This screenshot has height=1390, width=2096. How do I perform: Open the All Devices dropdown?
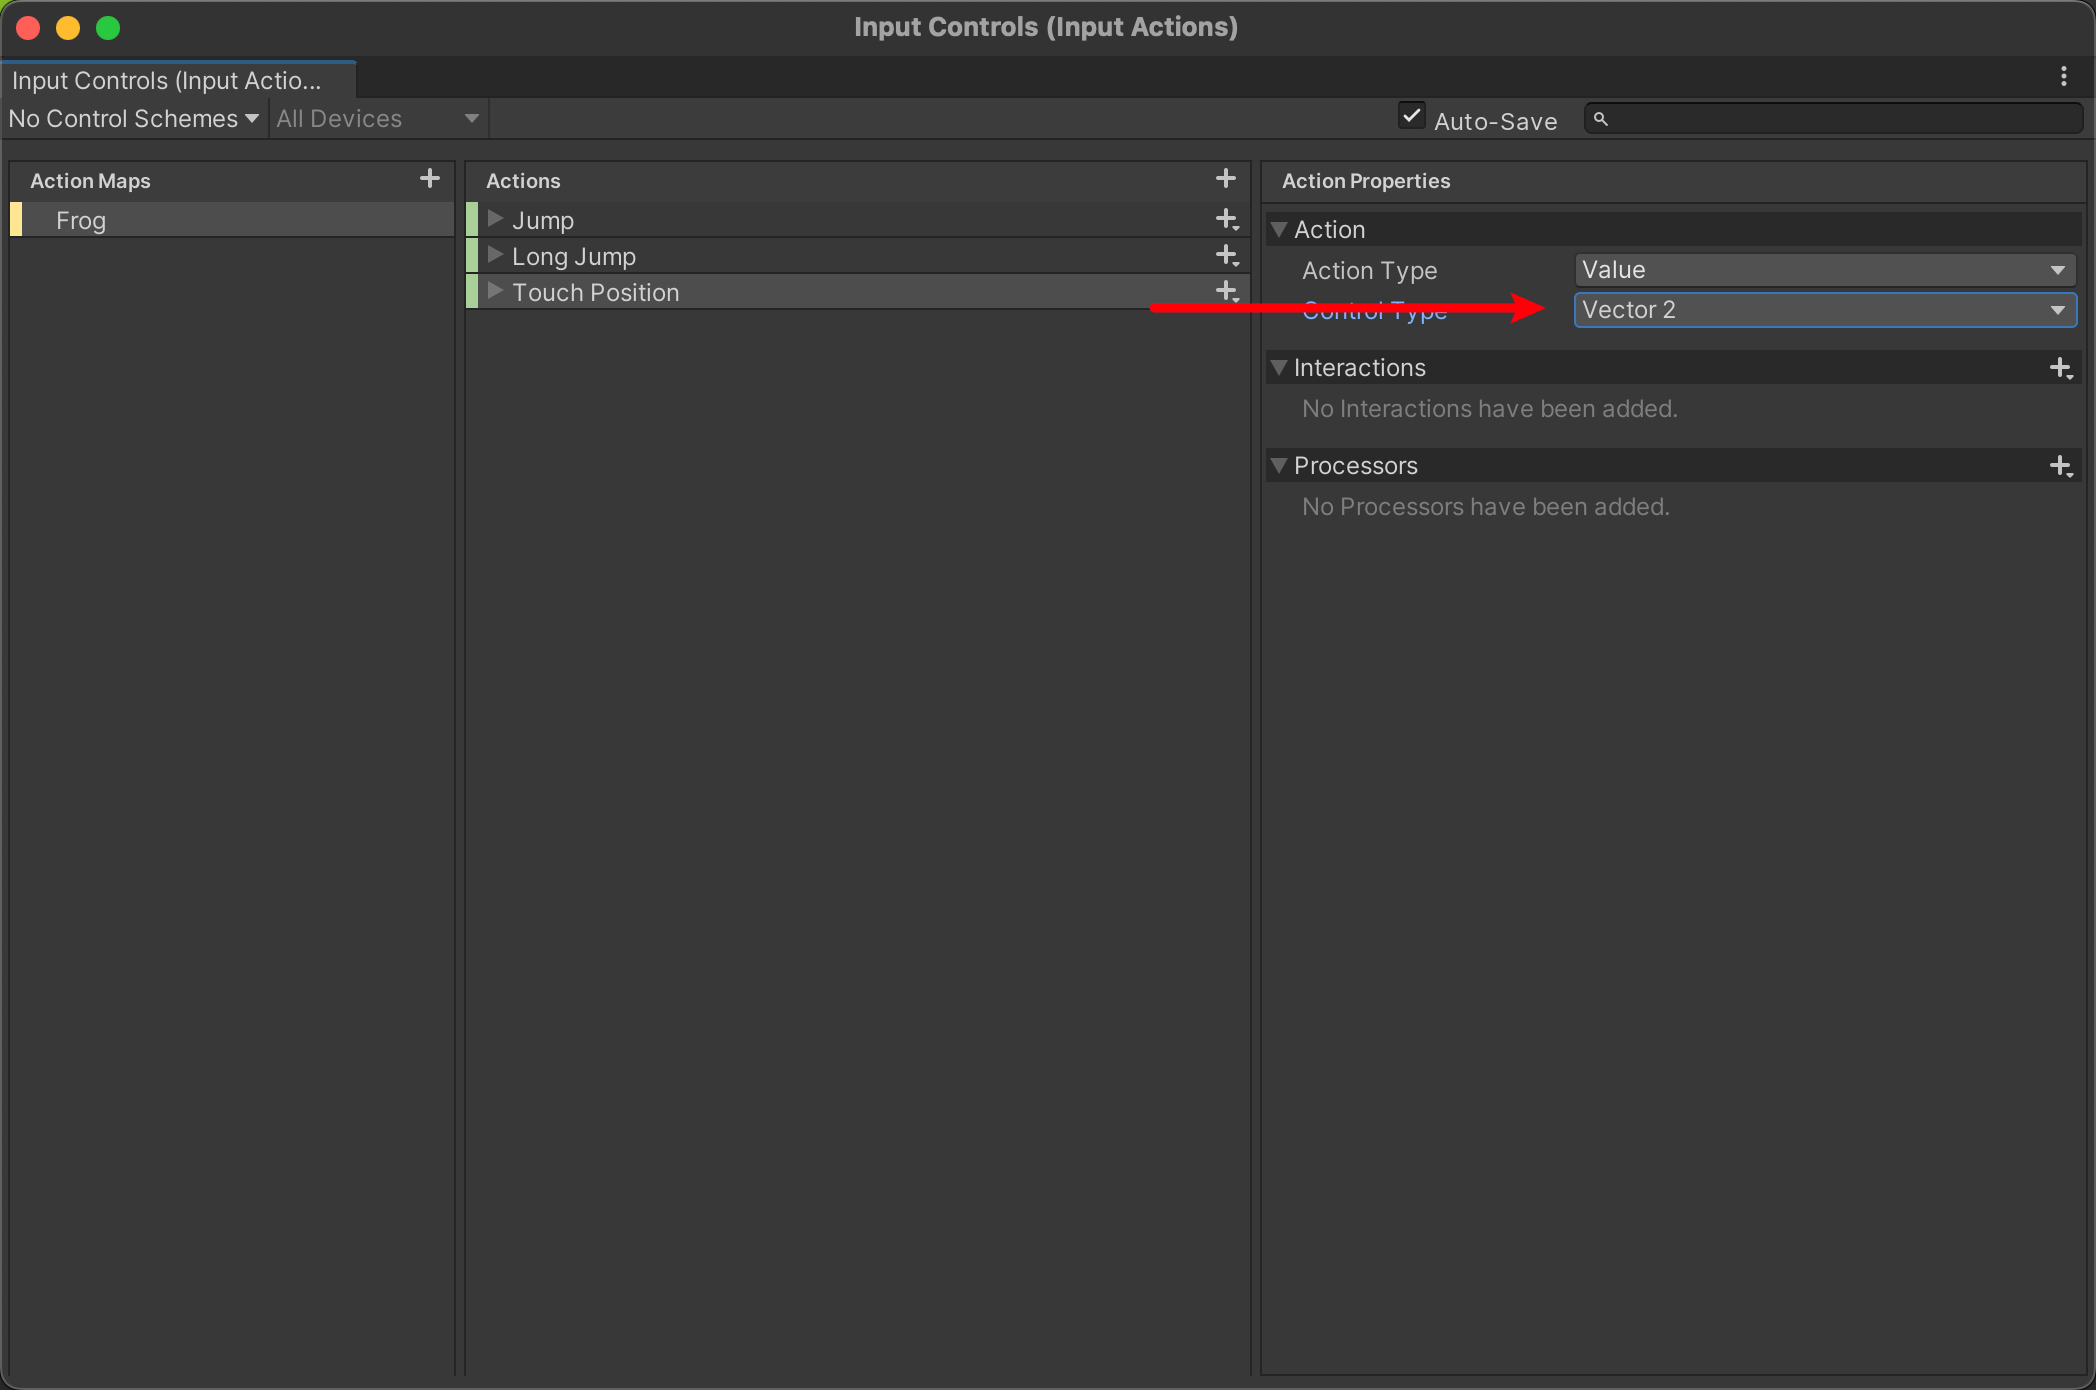coord(378,119)
